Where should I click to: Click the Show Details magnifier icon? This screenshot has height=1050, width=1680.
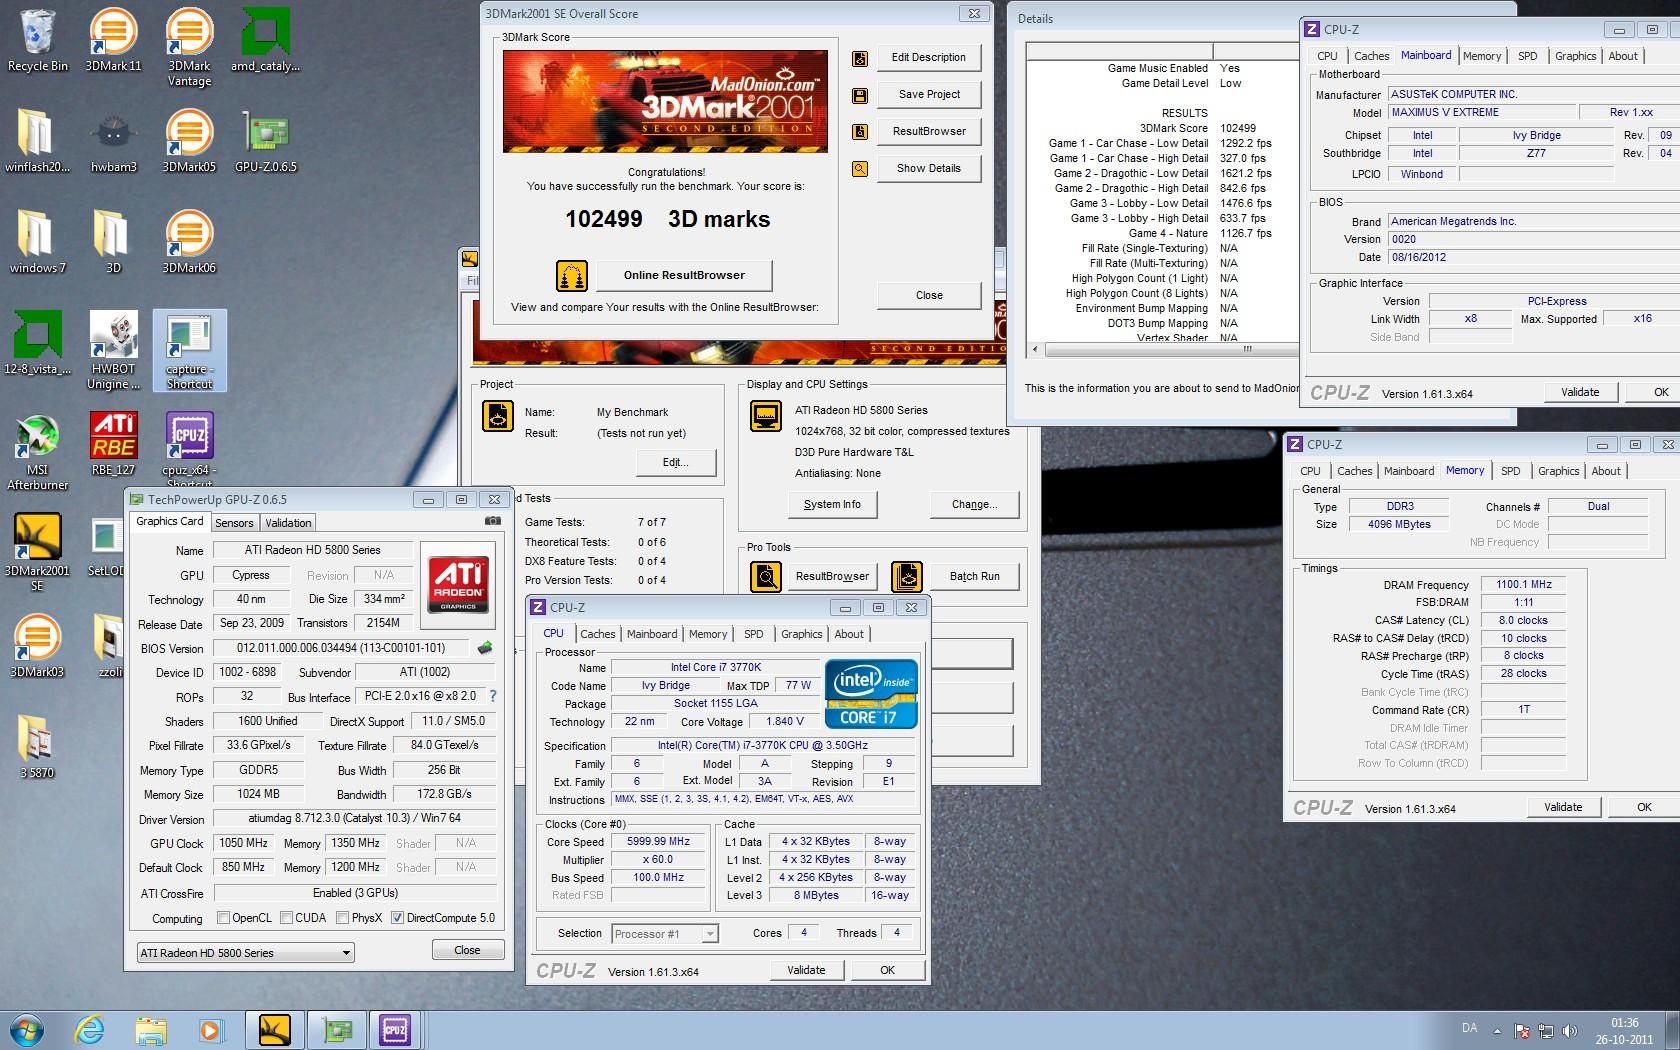click(860, 169)
